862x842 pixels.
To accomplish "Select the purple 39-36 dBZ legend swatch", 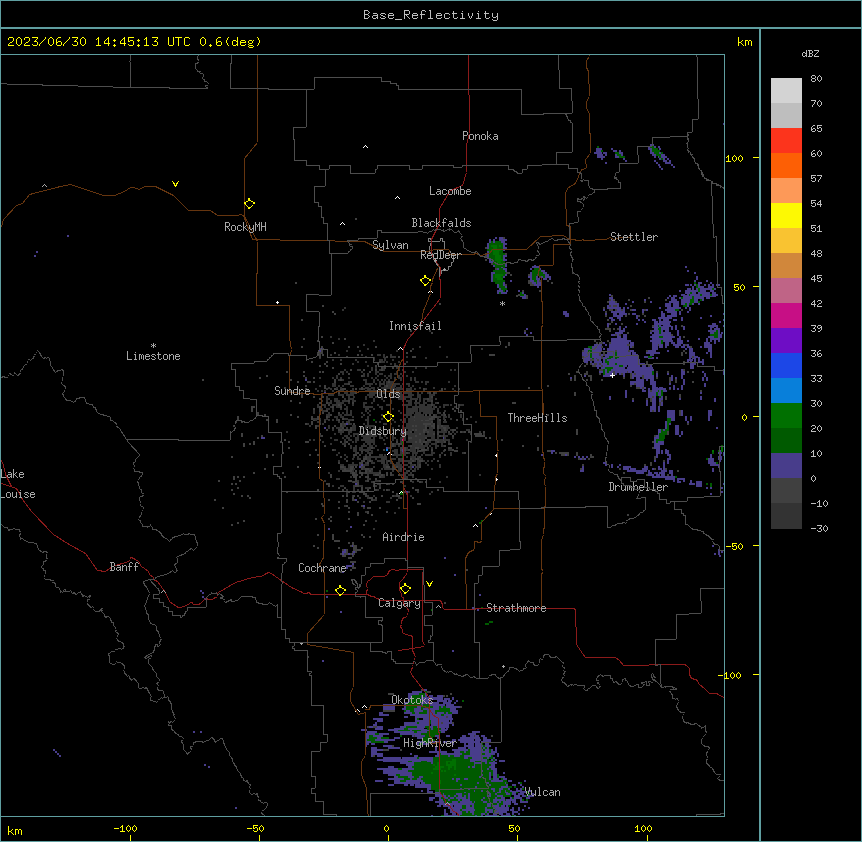I will [x=786, y=341].
